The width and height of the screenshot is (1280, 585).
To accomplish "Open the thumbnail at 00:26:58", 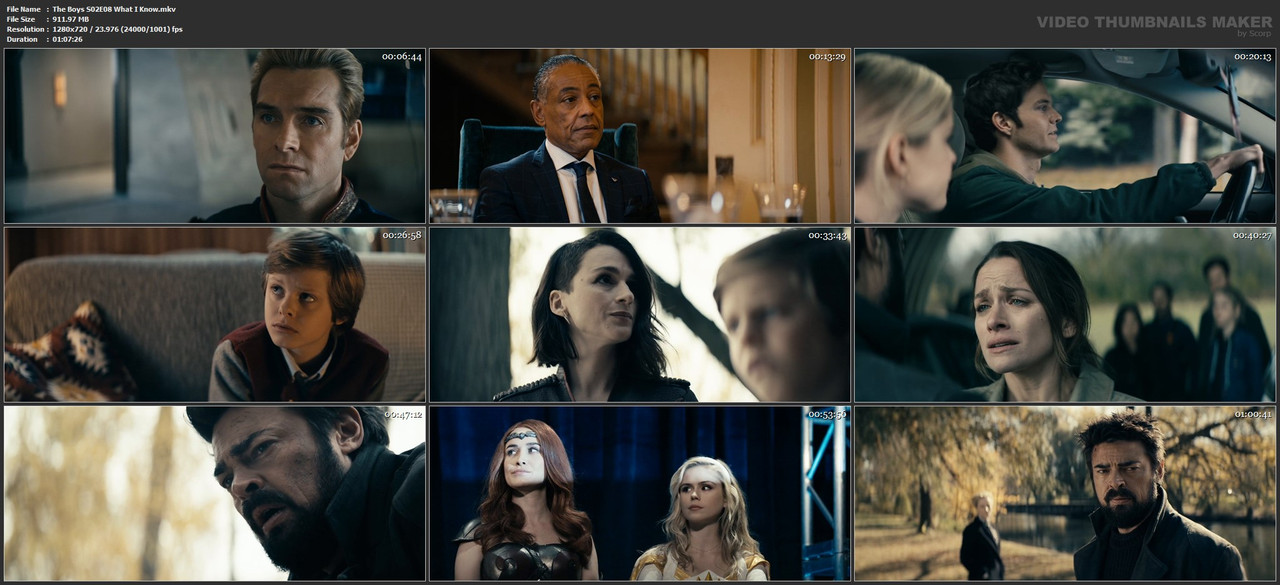I will pos(215,315).
